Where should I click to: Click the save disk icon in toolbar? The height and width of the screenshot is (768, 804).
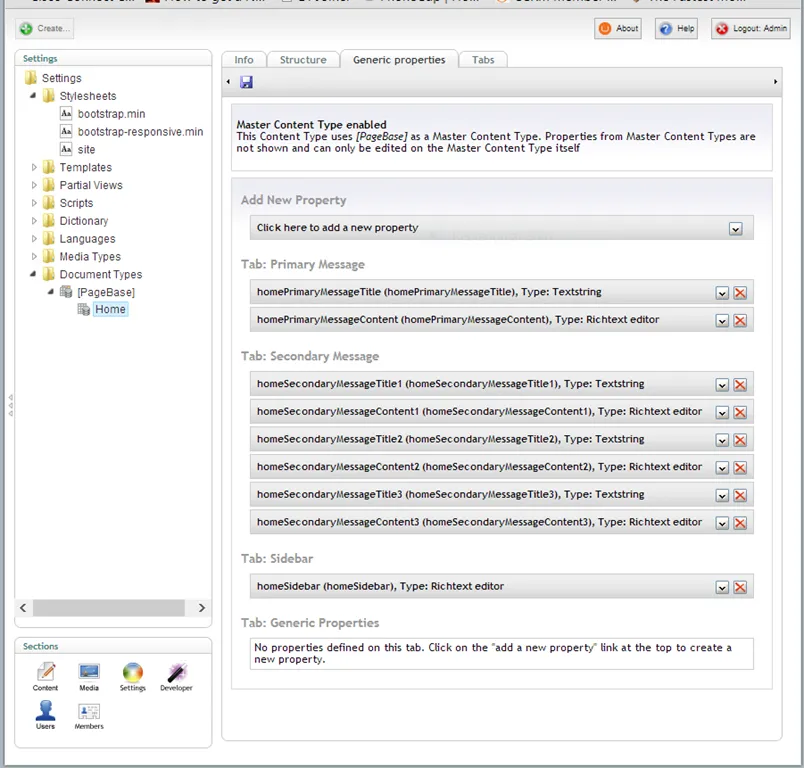[x=246, y=82]
